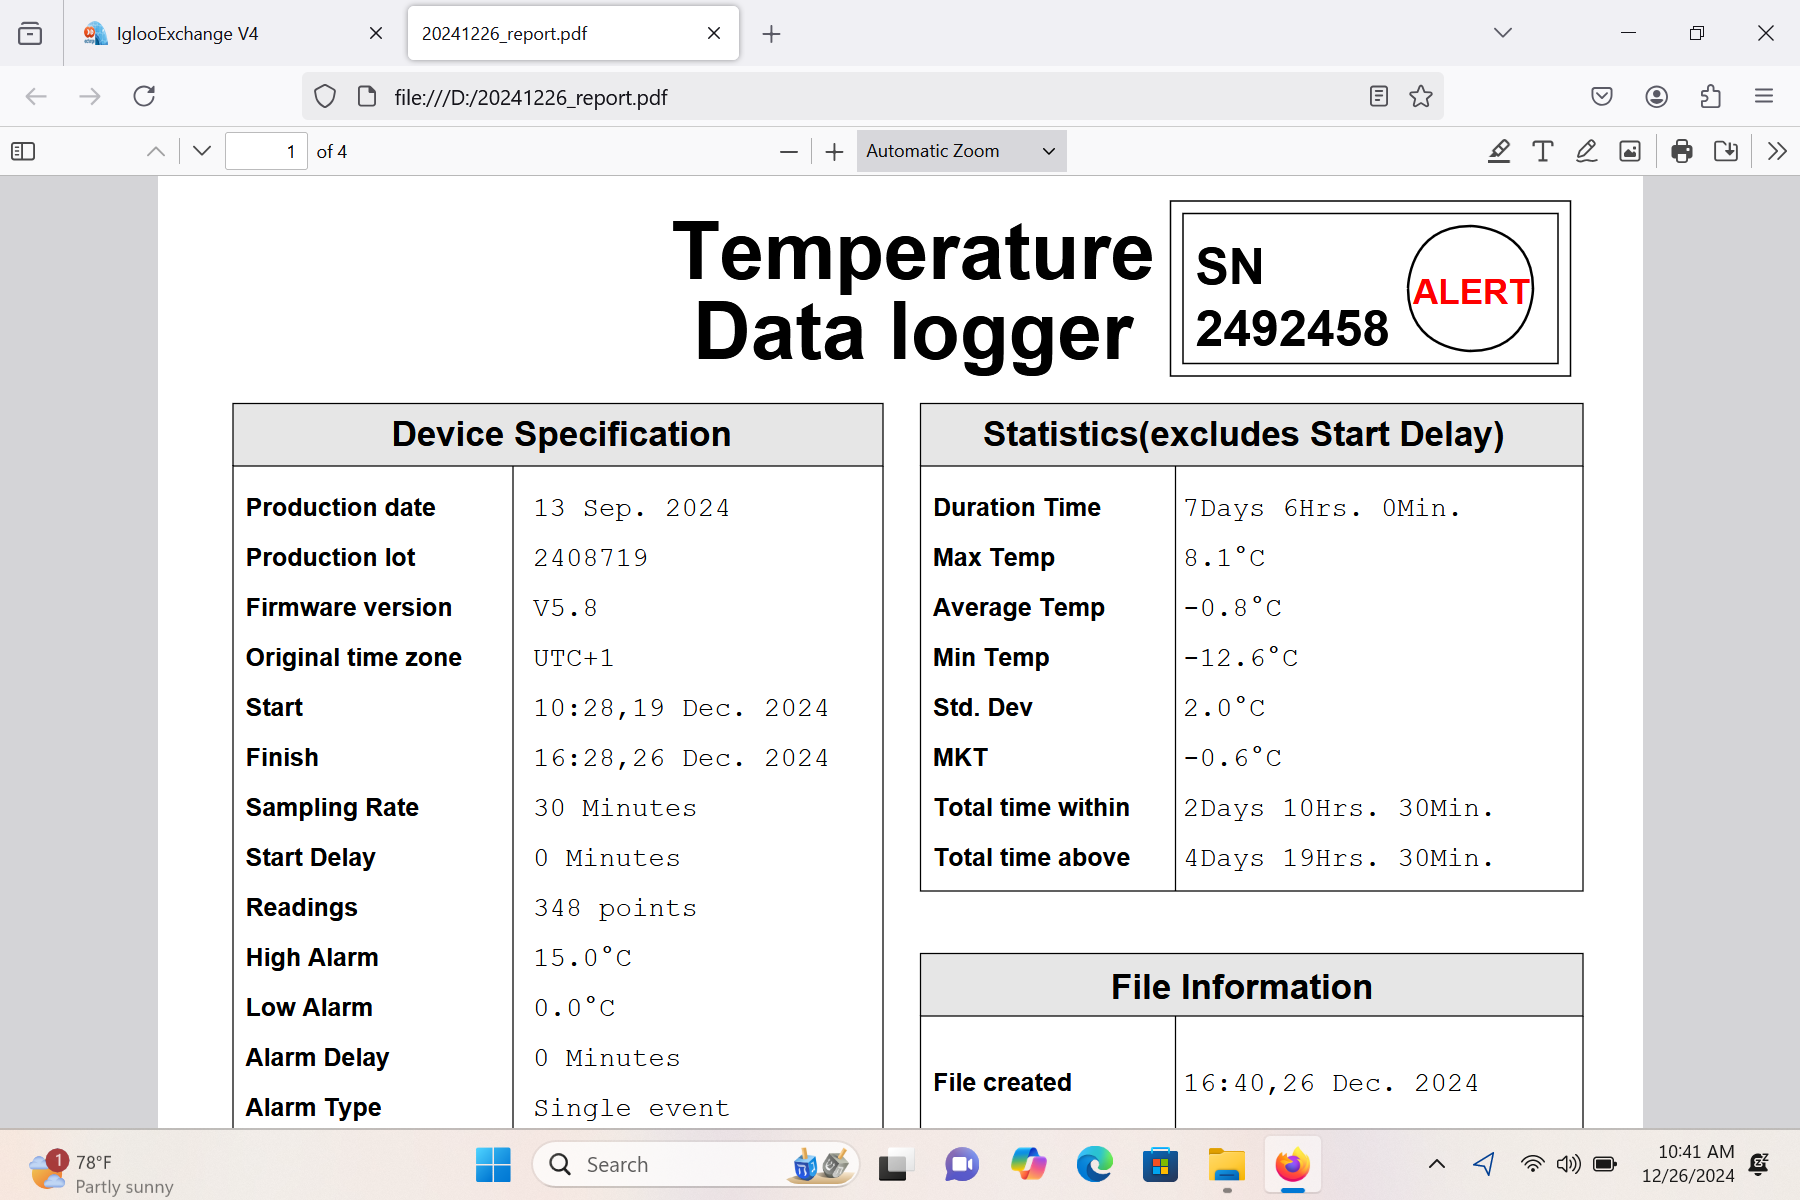
Task: Expand the list all tabs chevron
Action: 1503,33
